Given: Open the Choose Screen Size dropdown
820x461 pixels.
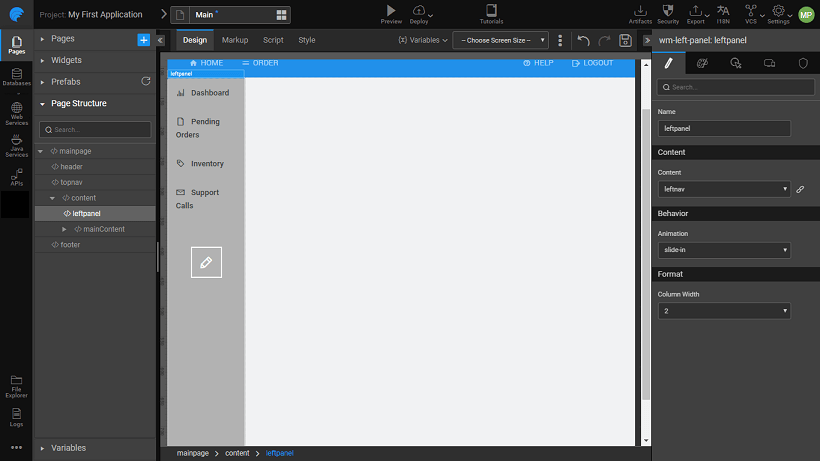Looking at the screenshot, I should tap(500, 40).
